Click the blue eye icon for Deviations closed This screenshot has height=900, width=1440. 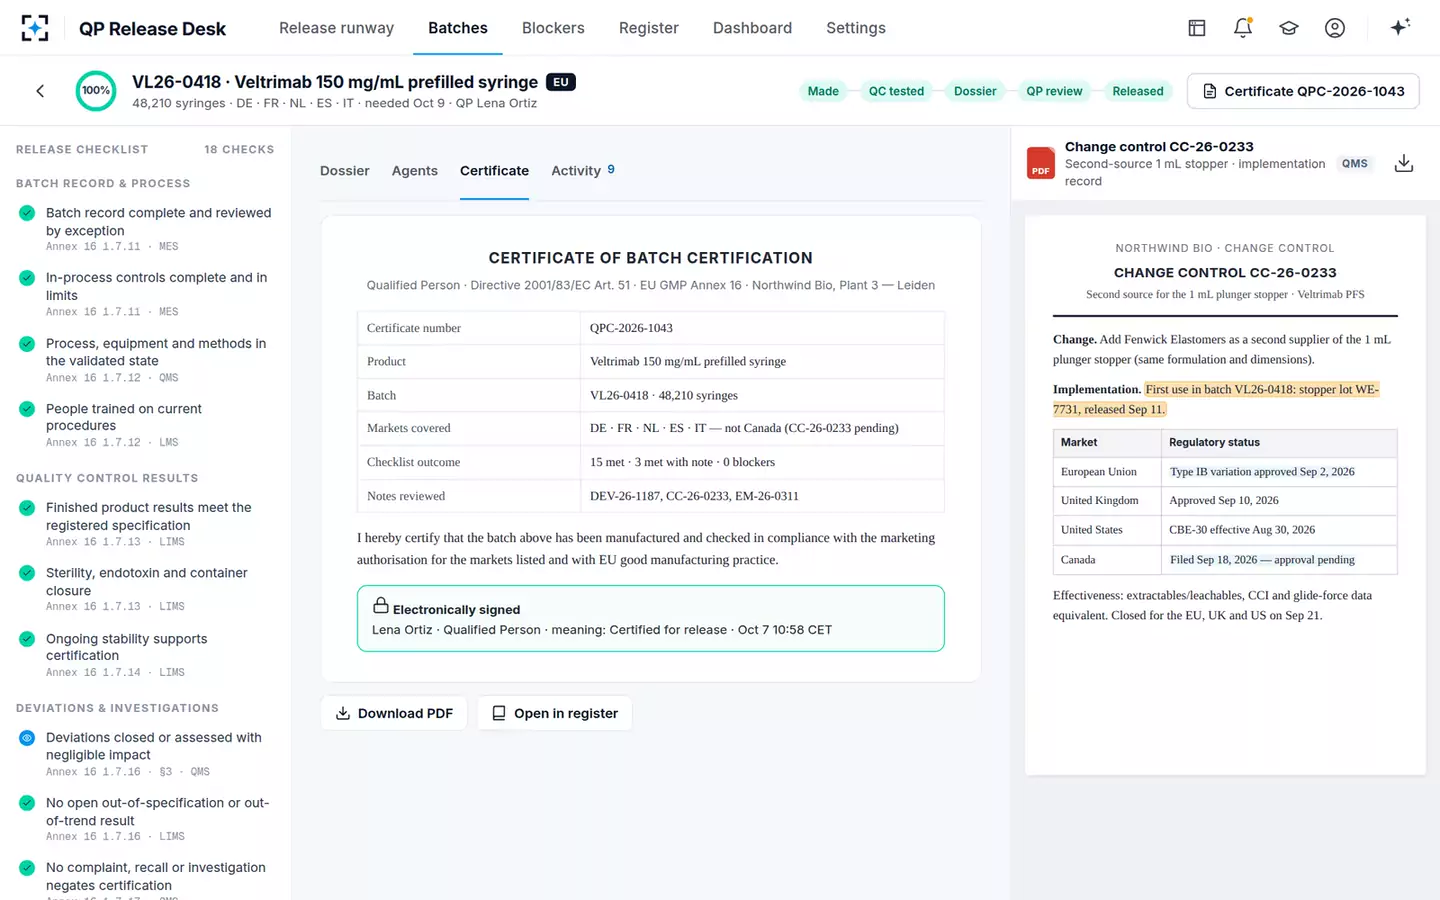click(x=27, y=738)
